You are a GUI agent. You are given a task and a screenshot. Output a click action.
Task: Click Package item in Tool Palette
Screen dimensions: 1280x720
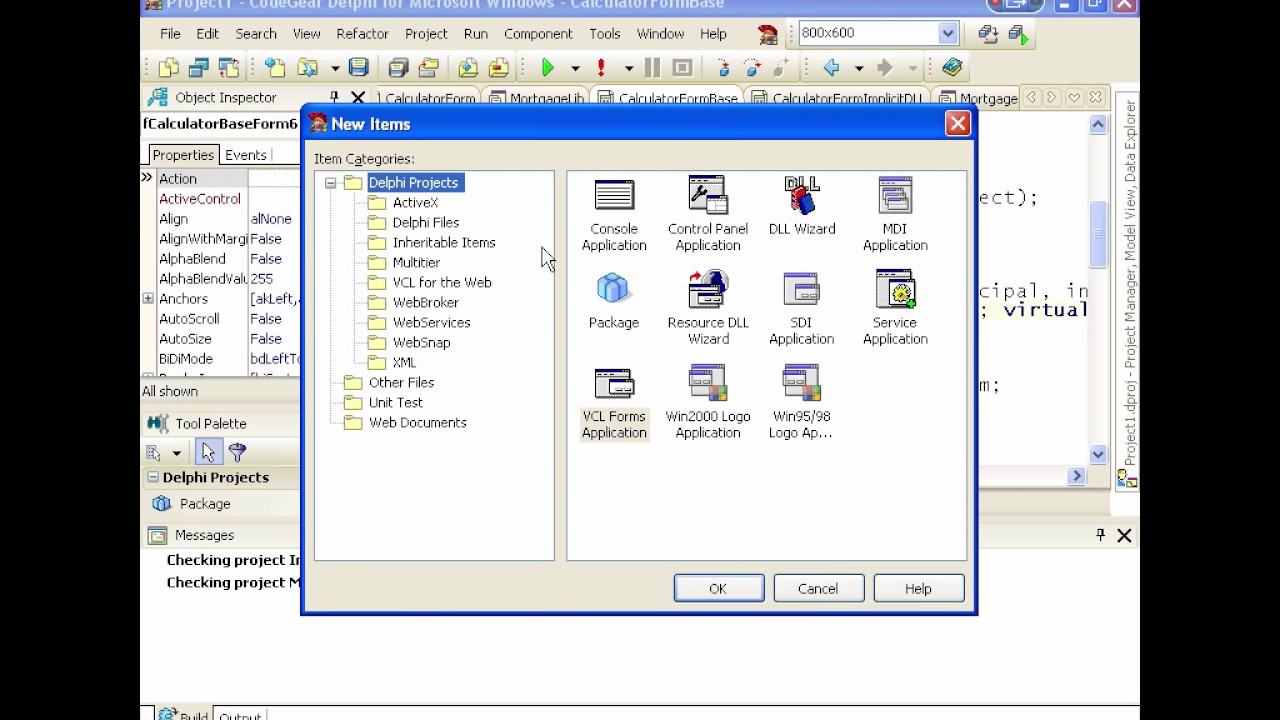click(205, 504)
